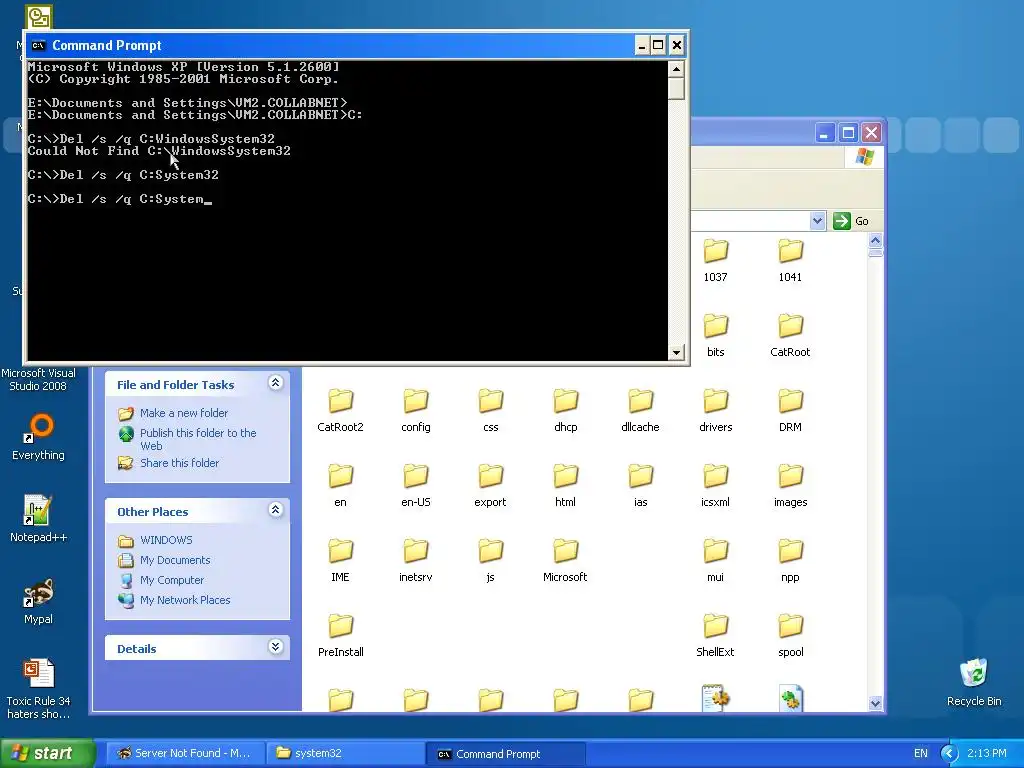Open the Recycle Bin

tap(974, 682)
